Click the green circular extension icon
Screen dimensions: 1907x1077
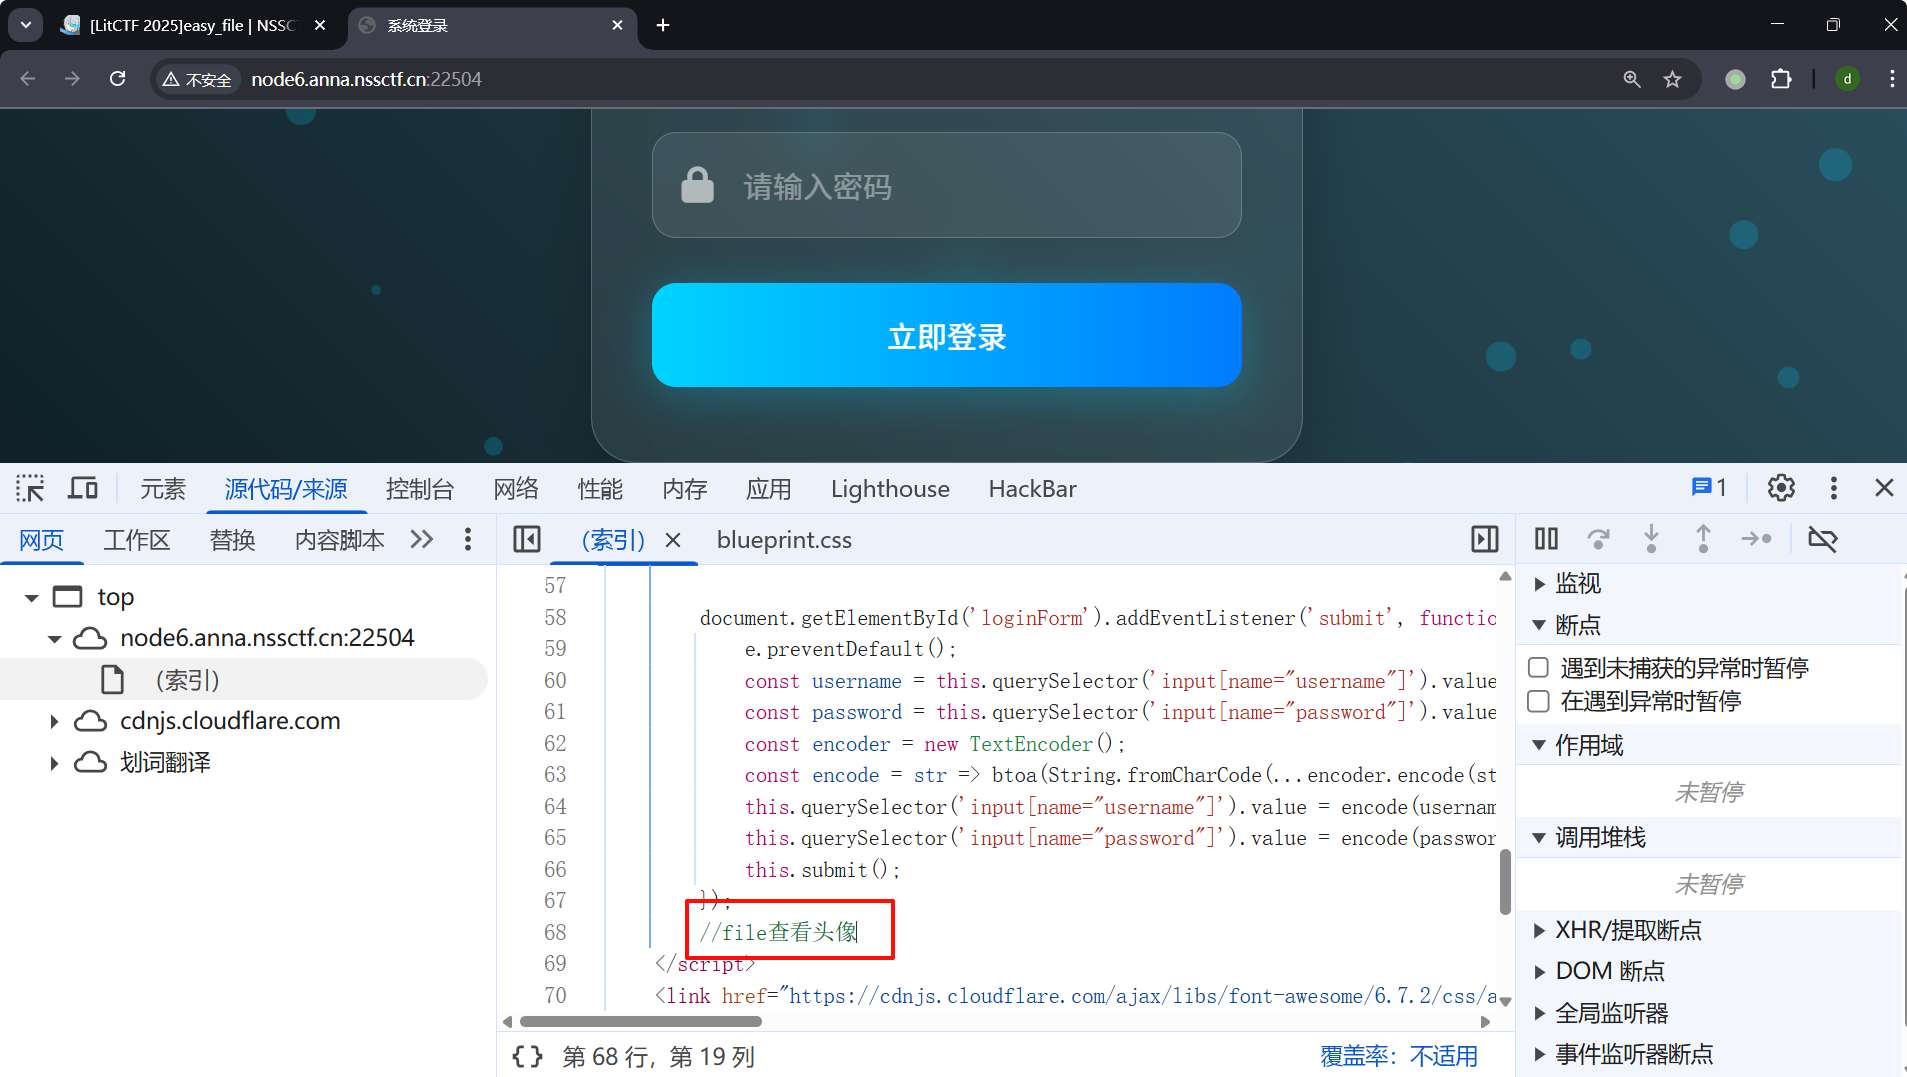pyautogui.click(x=1735, y=79)
